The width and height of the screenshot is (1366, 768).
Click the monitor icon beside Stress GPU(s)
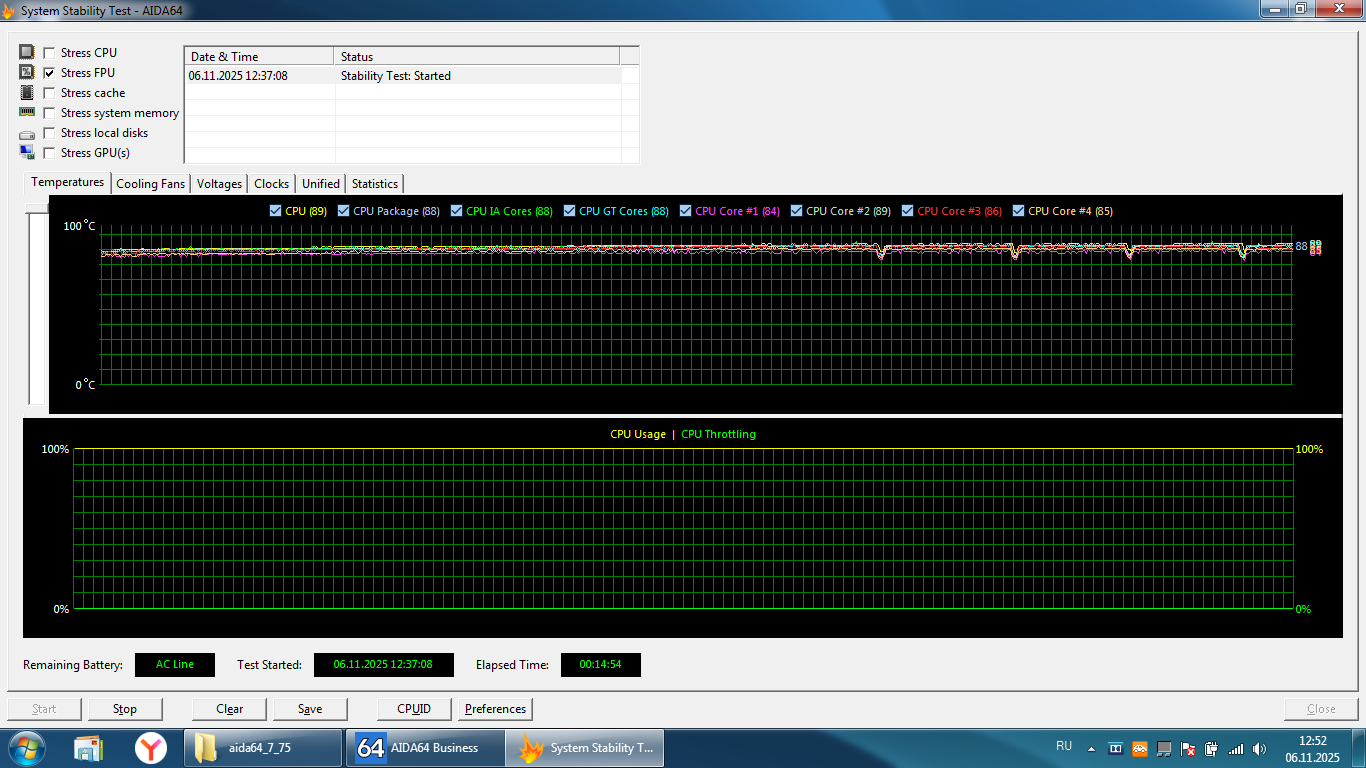(x=27, y=152)
